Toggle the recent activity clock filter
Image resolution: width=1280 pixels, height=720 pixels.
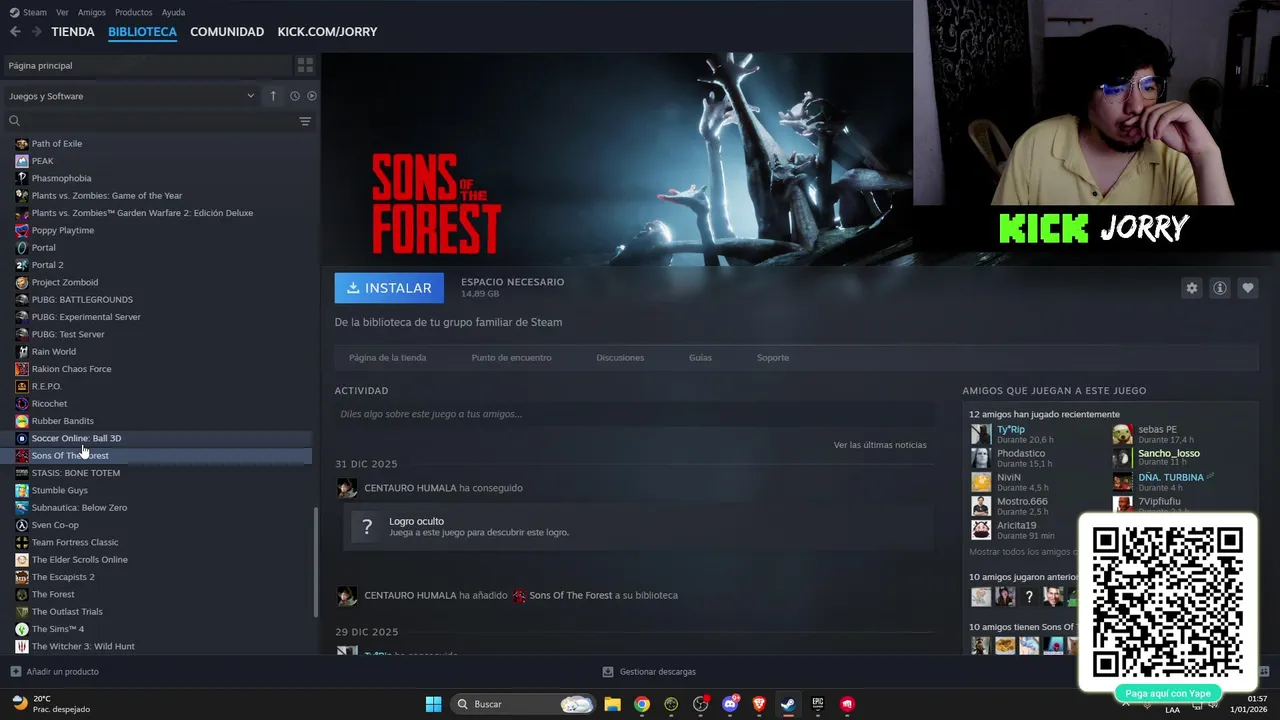[x=295, y=96]
